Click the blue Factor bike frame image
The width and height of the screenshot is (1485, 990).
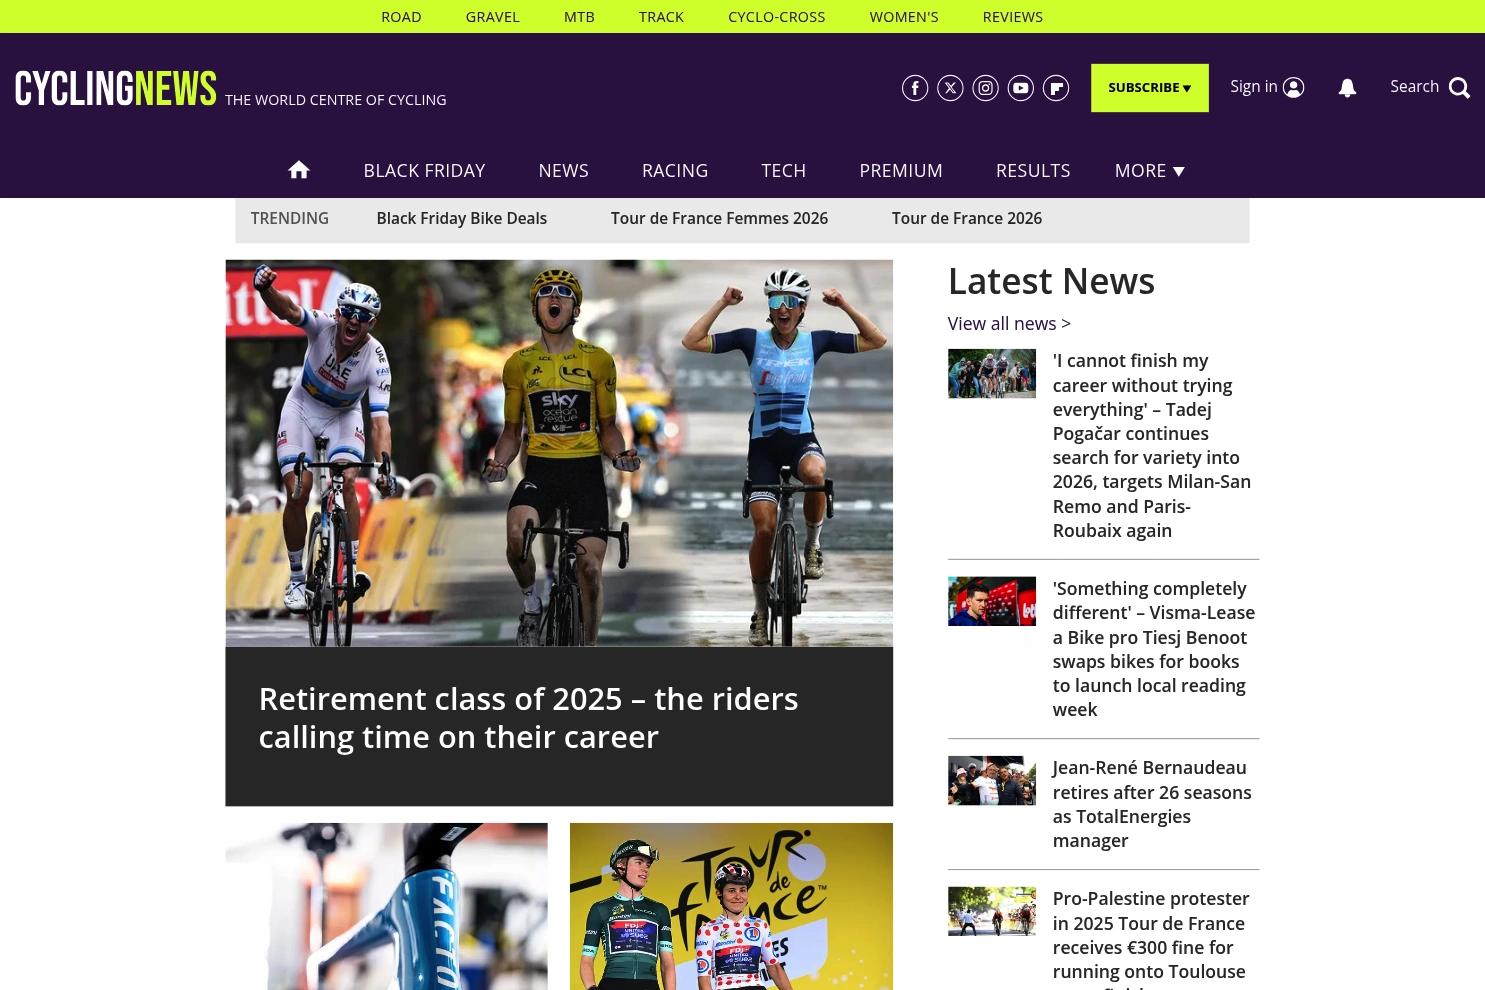coord(386,906)
